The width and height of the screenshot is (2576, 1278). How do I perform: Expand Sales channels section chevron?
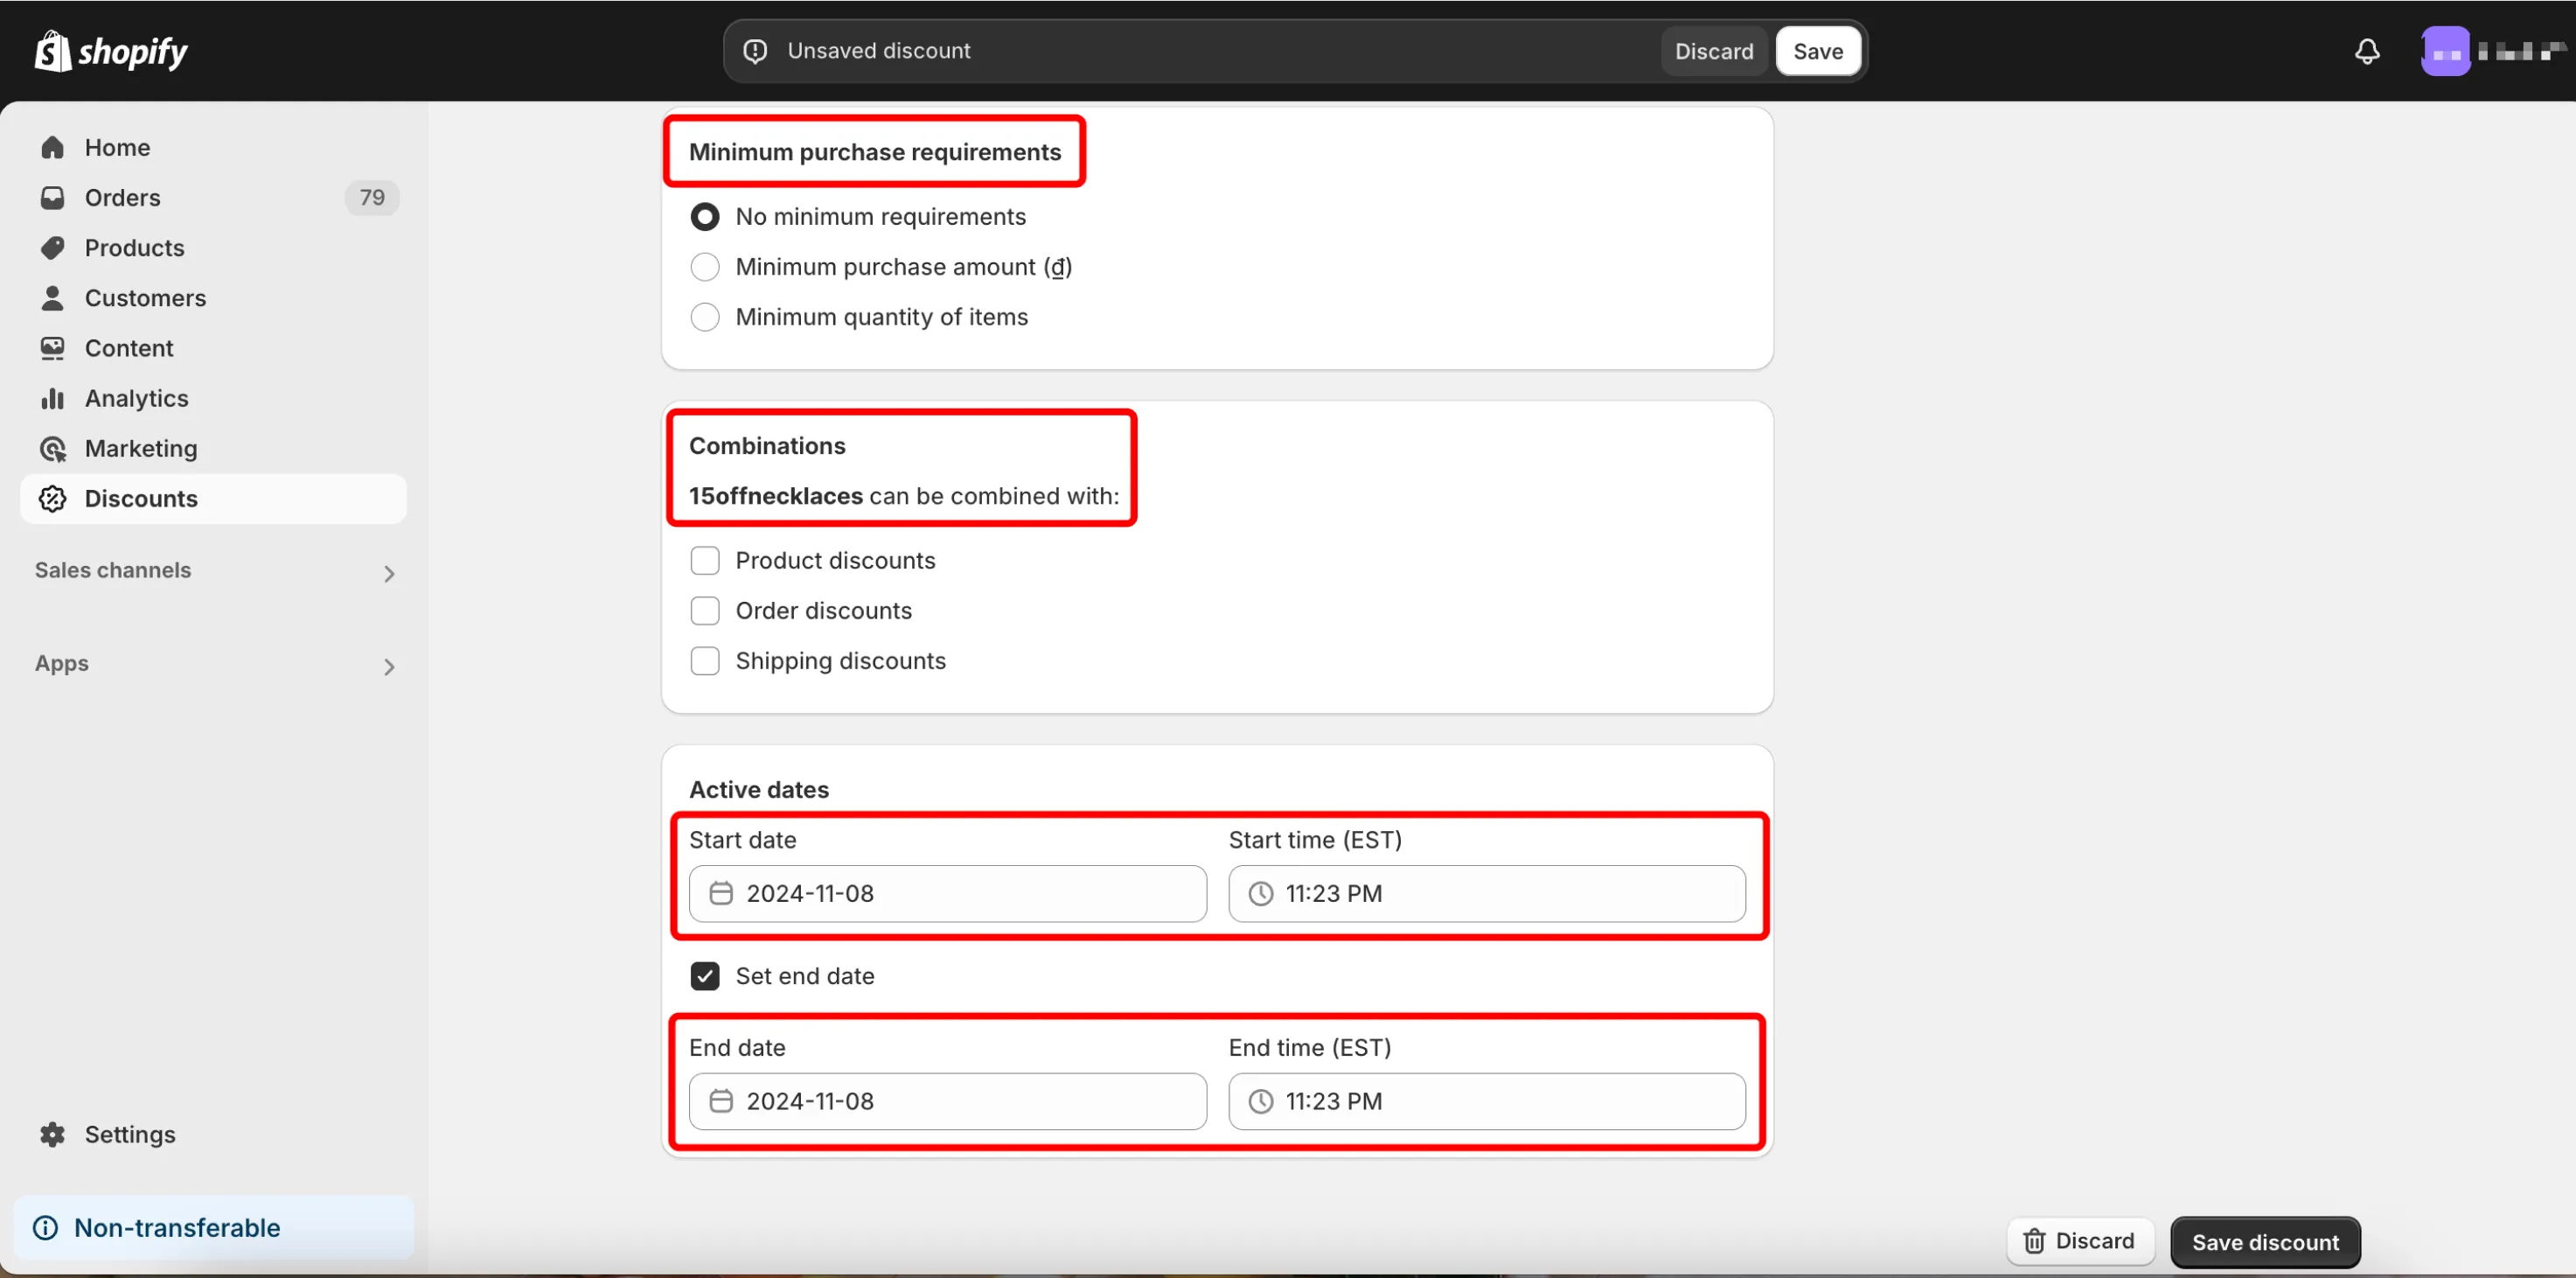coord(389,573)
